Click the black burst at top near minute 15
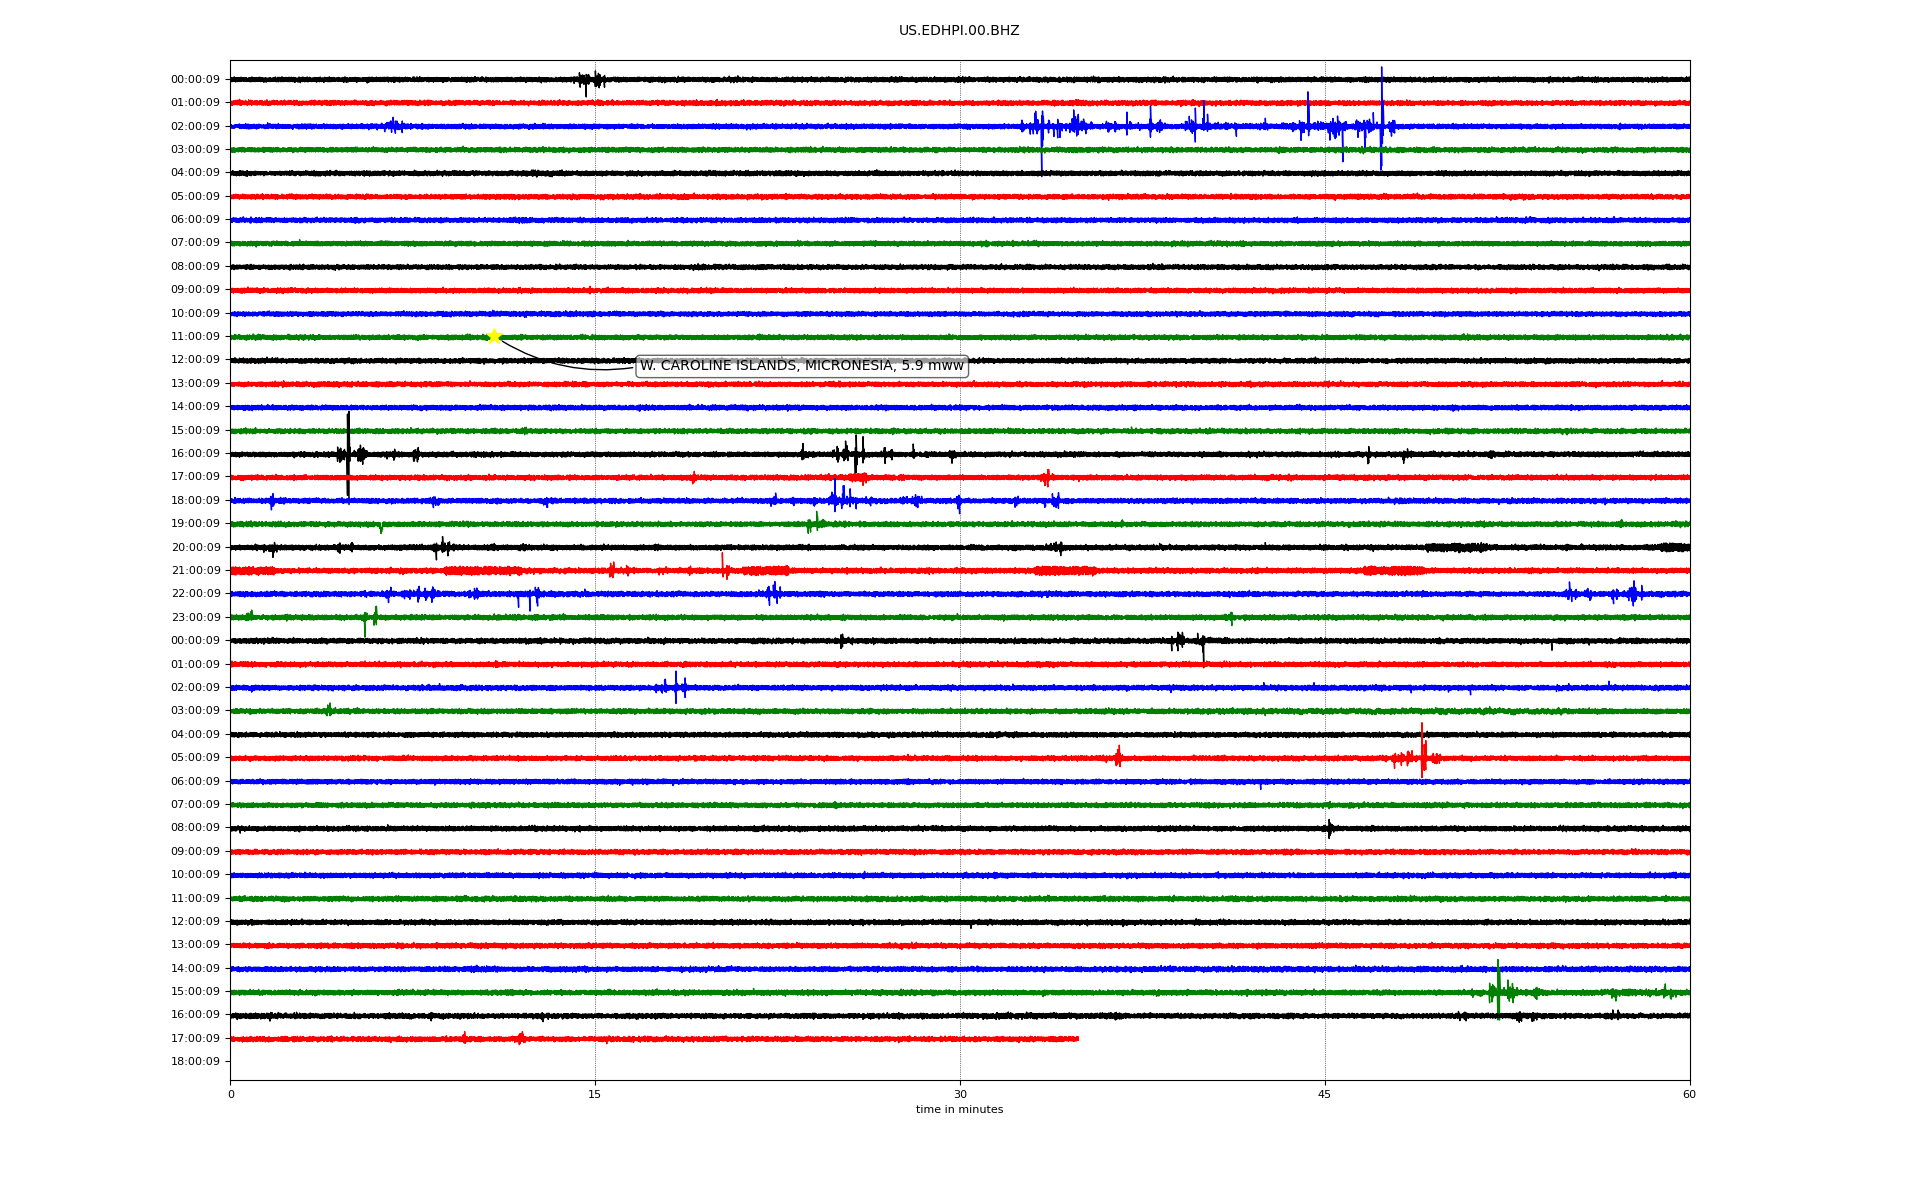Image resolution: width=1920 pixels, height=1200 pixels. 591,80
